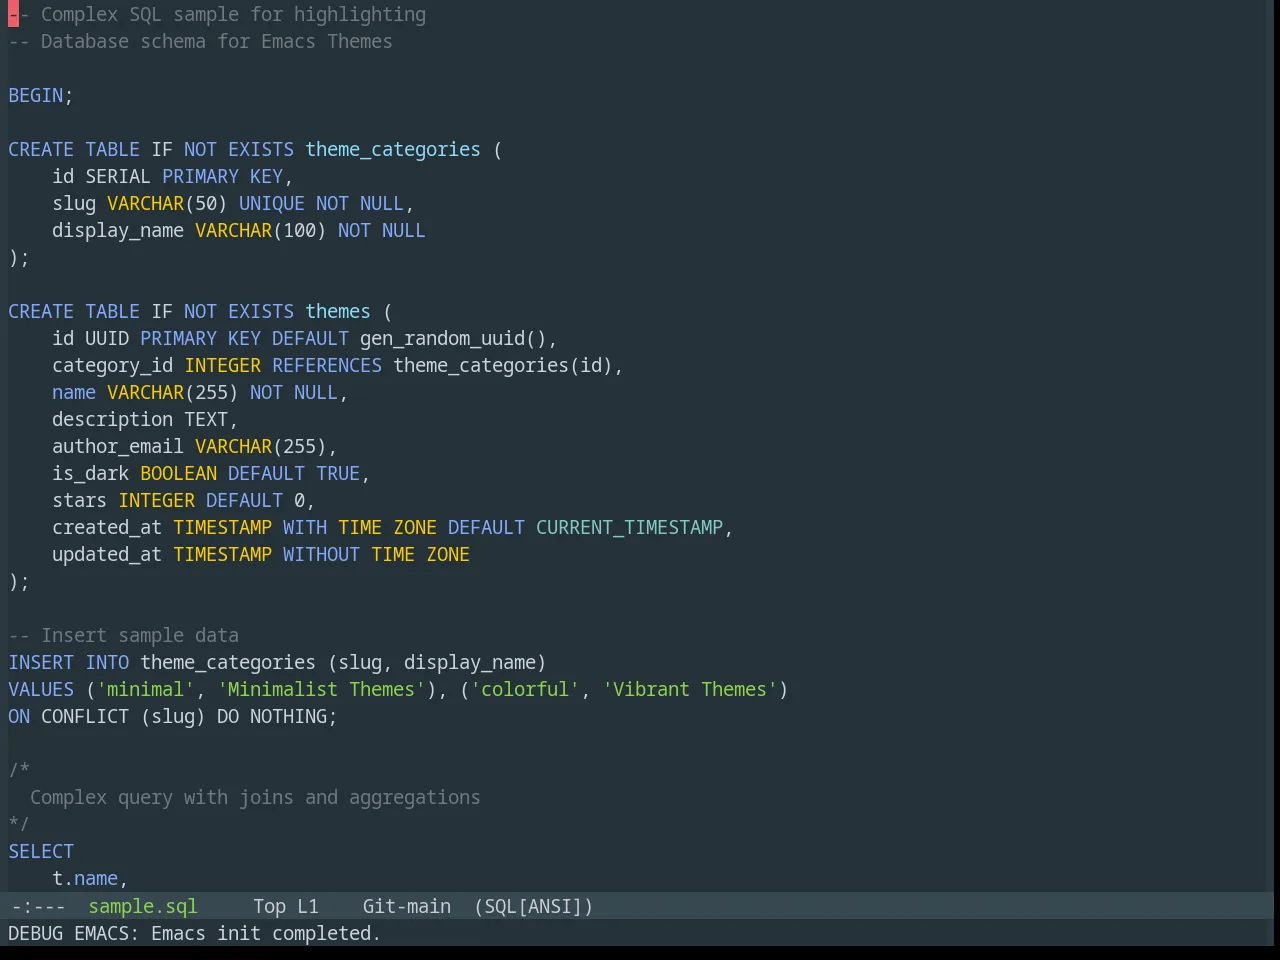Click the theme_categories table name in first CREATE

click(393, 149)
